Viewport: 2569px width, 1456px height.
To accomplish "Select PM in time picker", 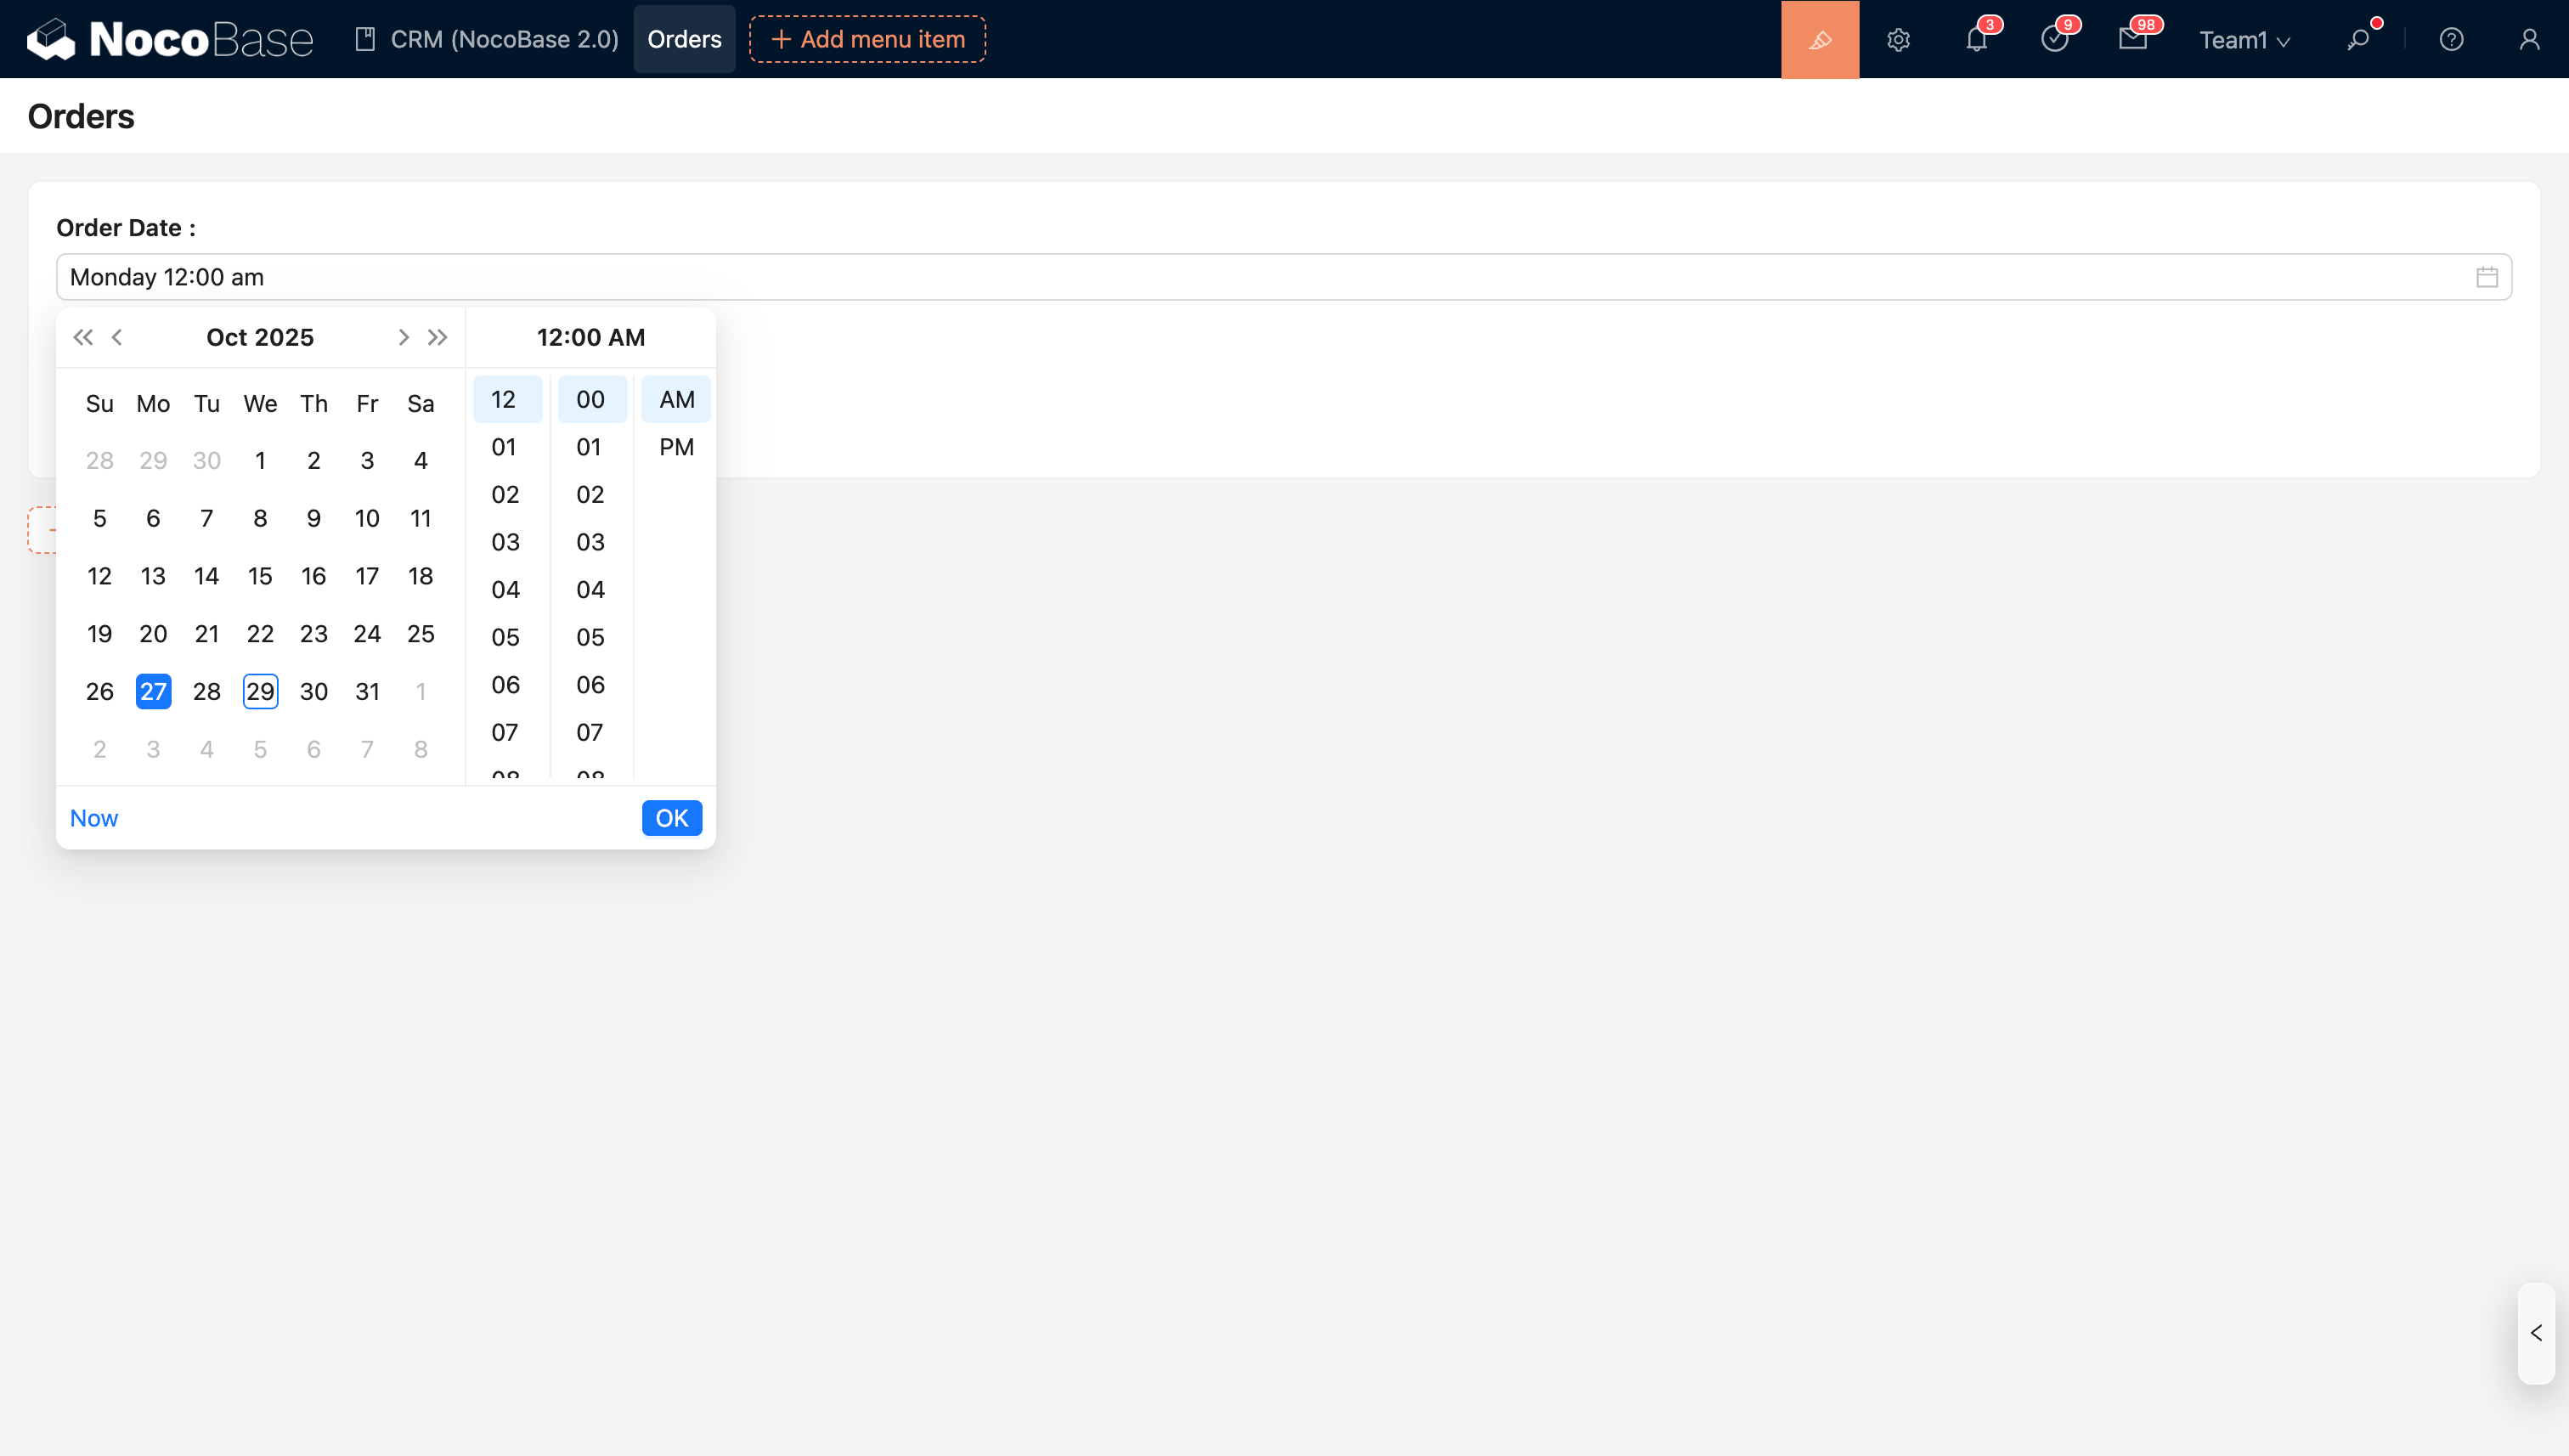I will coord(676,447).
